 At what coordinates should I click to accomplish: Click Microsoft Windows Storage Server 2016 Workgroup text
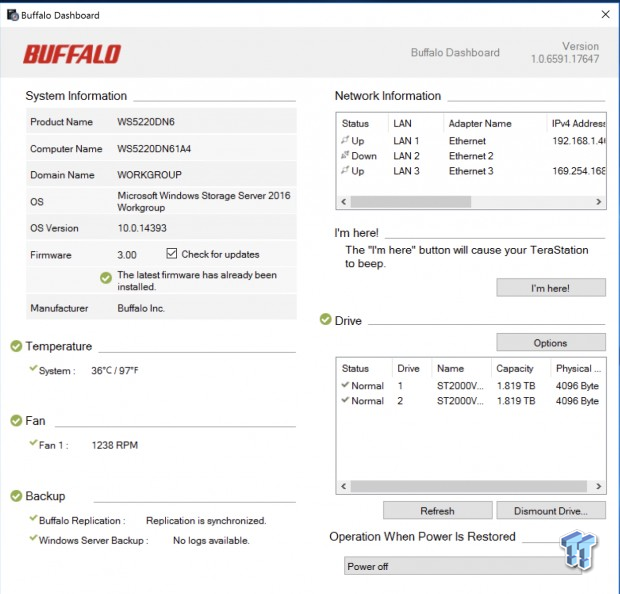[x=204, y=201]
